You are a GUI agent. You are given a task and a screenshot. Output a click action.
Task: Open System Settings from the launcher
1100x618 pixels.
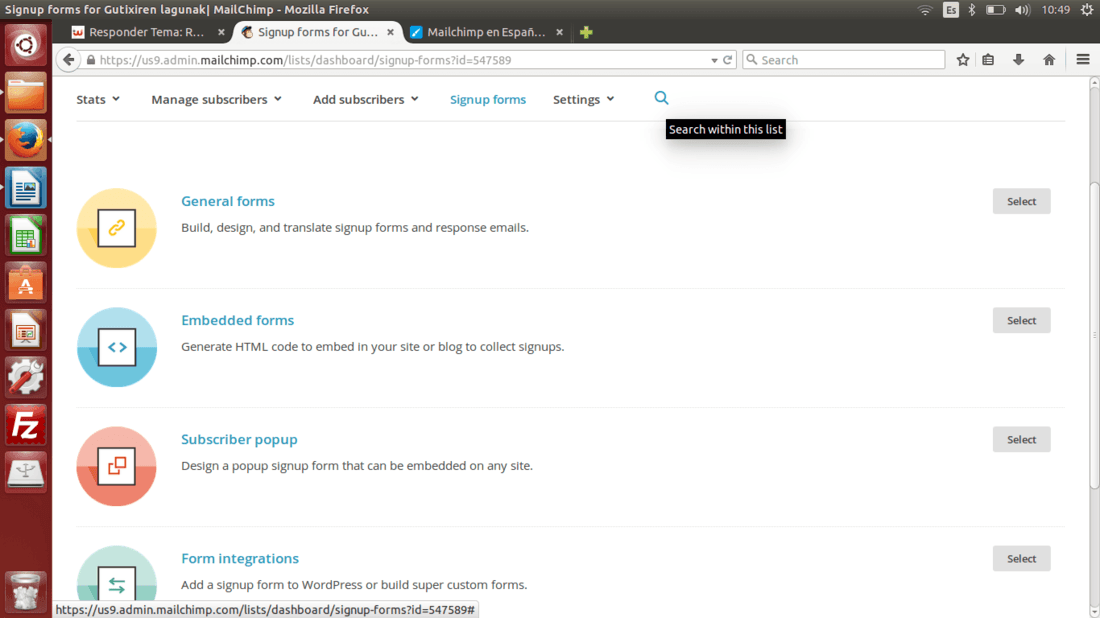tap(26, 377)
